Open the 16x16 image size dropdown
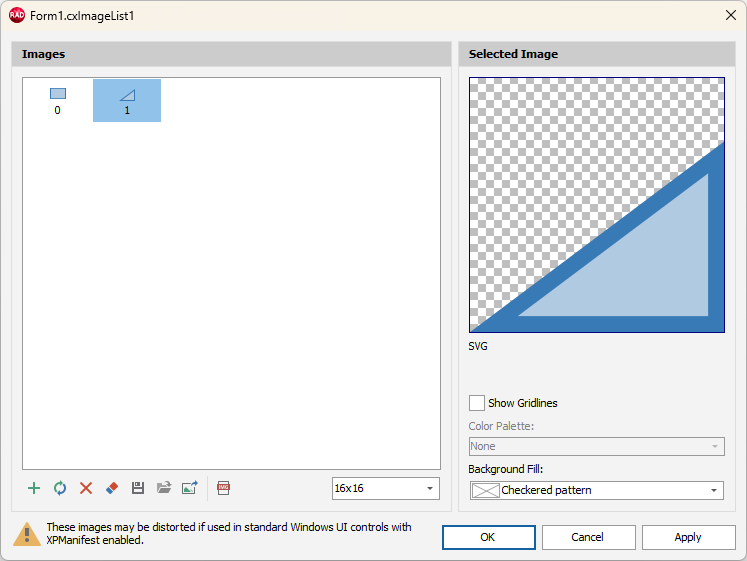Screen dimensions: 747x561 click(385, 489)
